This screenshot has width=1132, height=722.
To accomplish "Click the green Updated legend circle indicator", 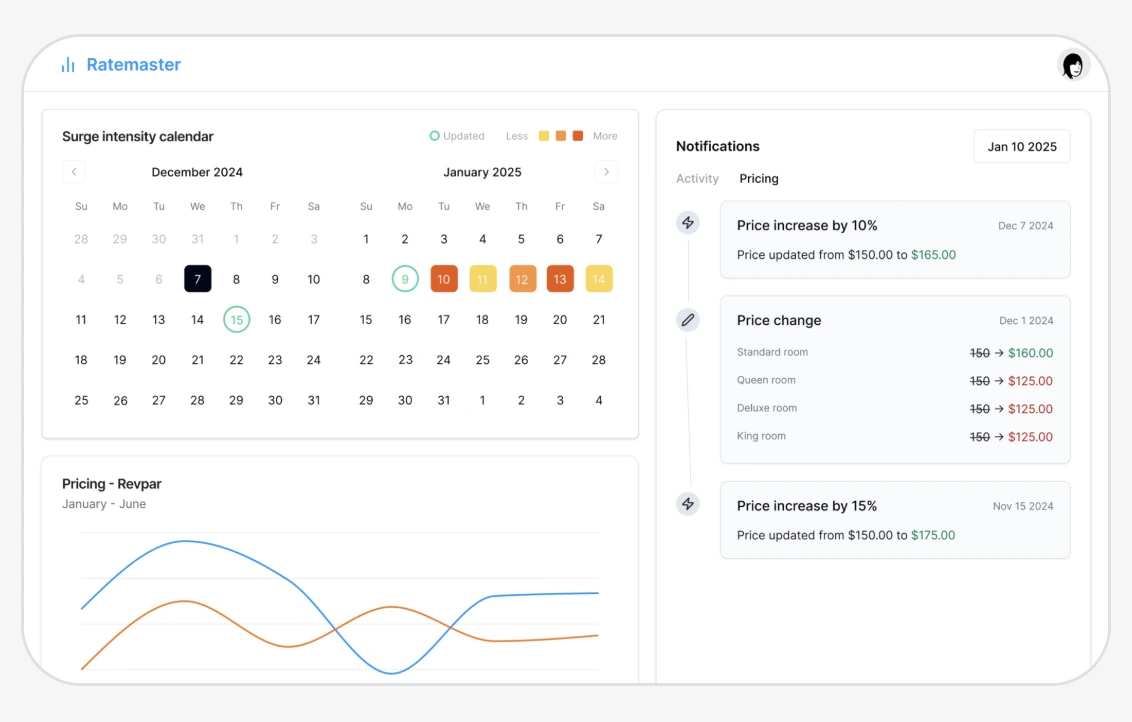I will [x=434, y=135].
